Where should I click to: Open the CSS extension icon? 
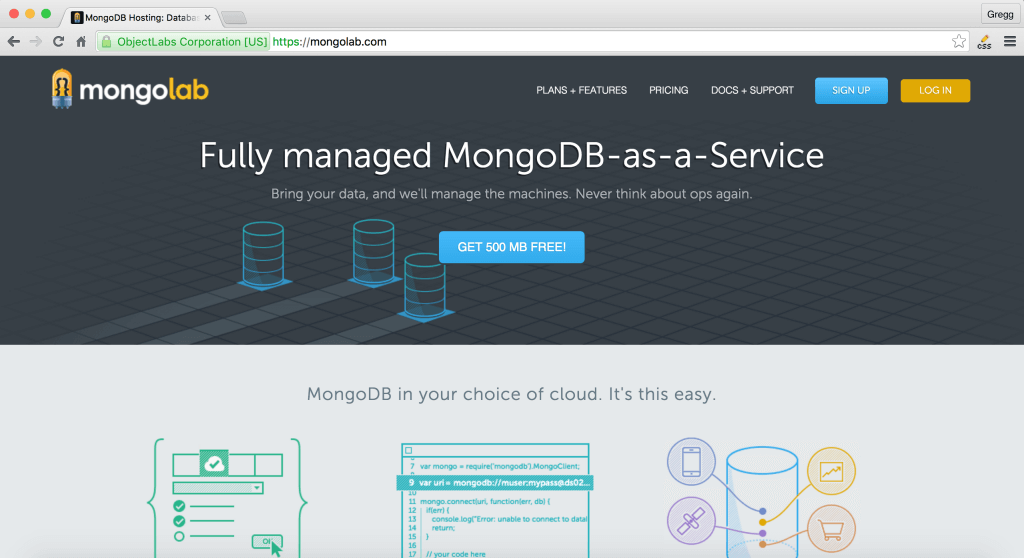pyautogui.click(x=984, y=42)
